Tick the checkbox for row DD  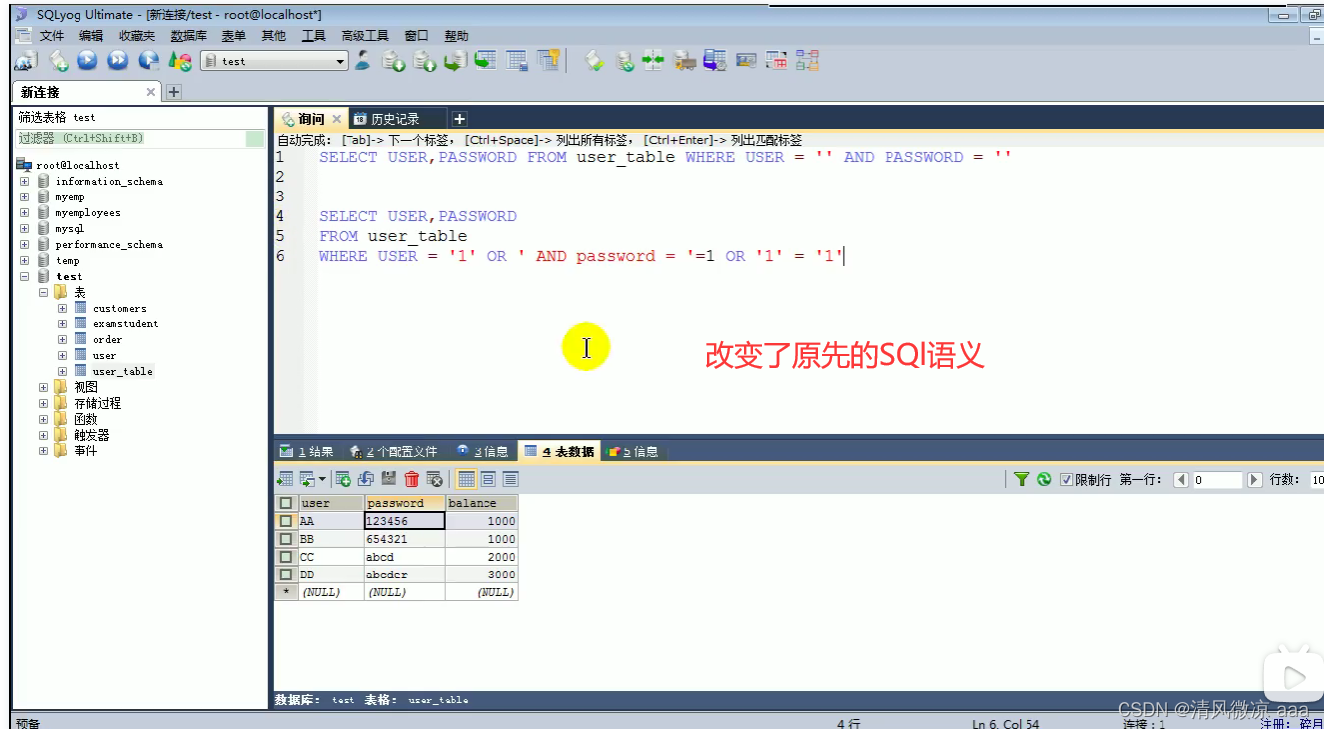[x=286, y=575]
